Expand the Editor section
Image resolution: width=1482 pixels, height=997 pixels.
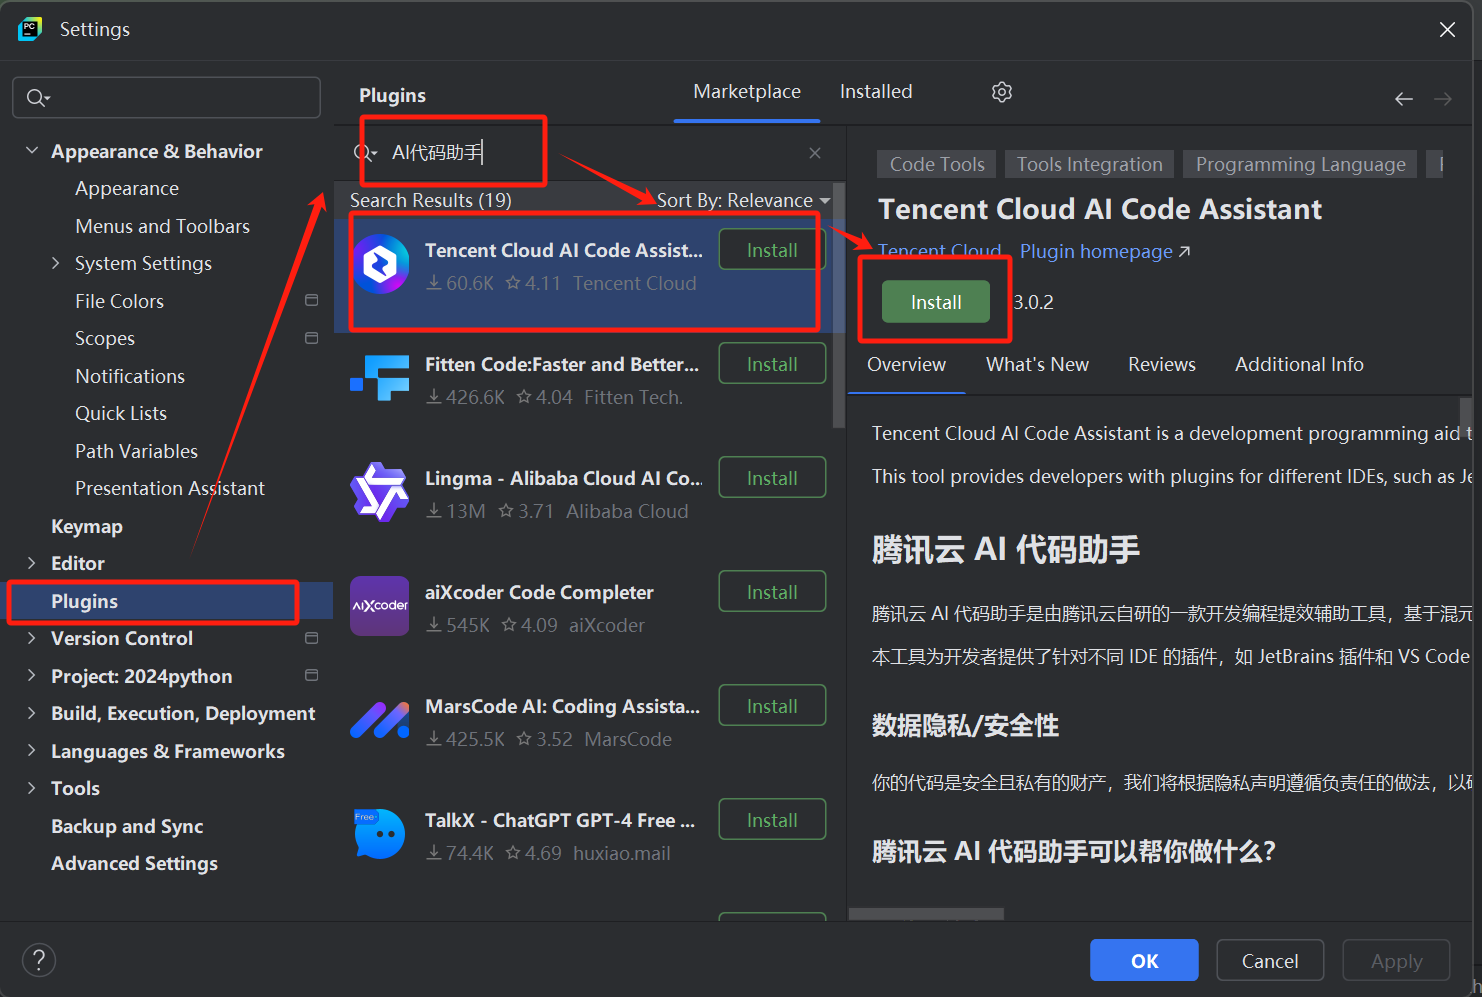(32, 563)
